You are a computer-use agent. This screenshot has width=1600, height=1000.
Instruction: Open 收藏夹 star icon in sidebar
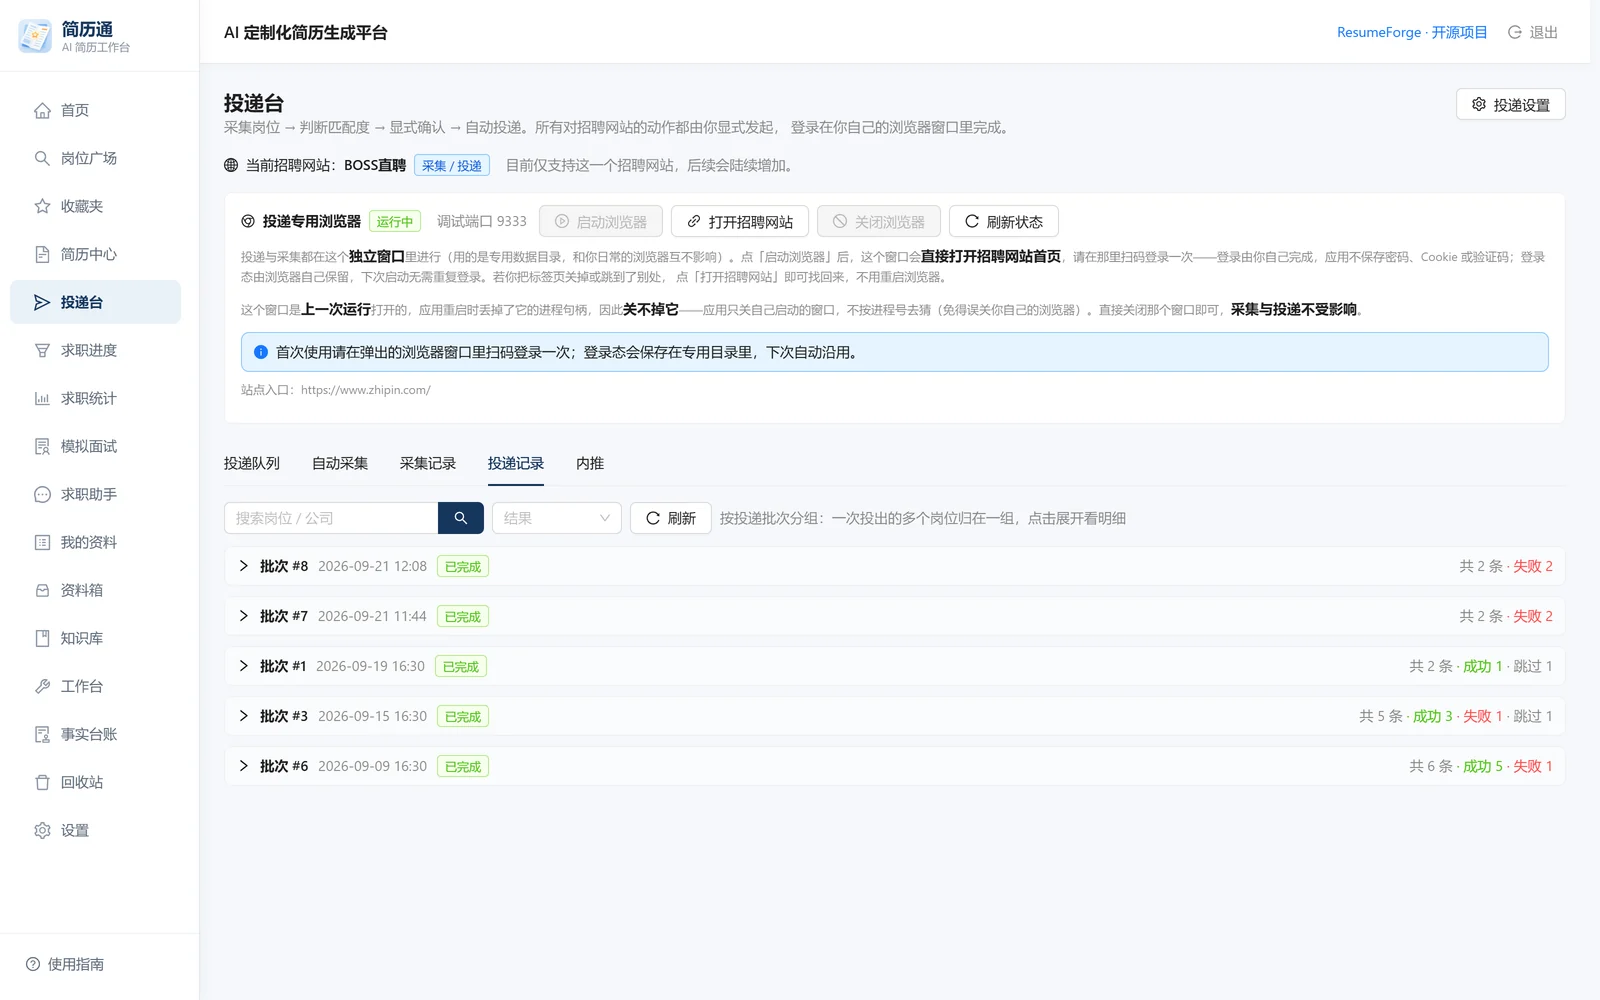click(x=42, y=206)
